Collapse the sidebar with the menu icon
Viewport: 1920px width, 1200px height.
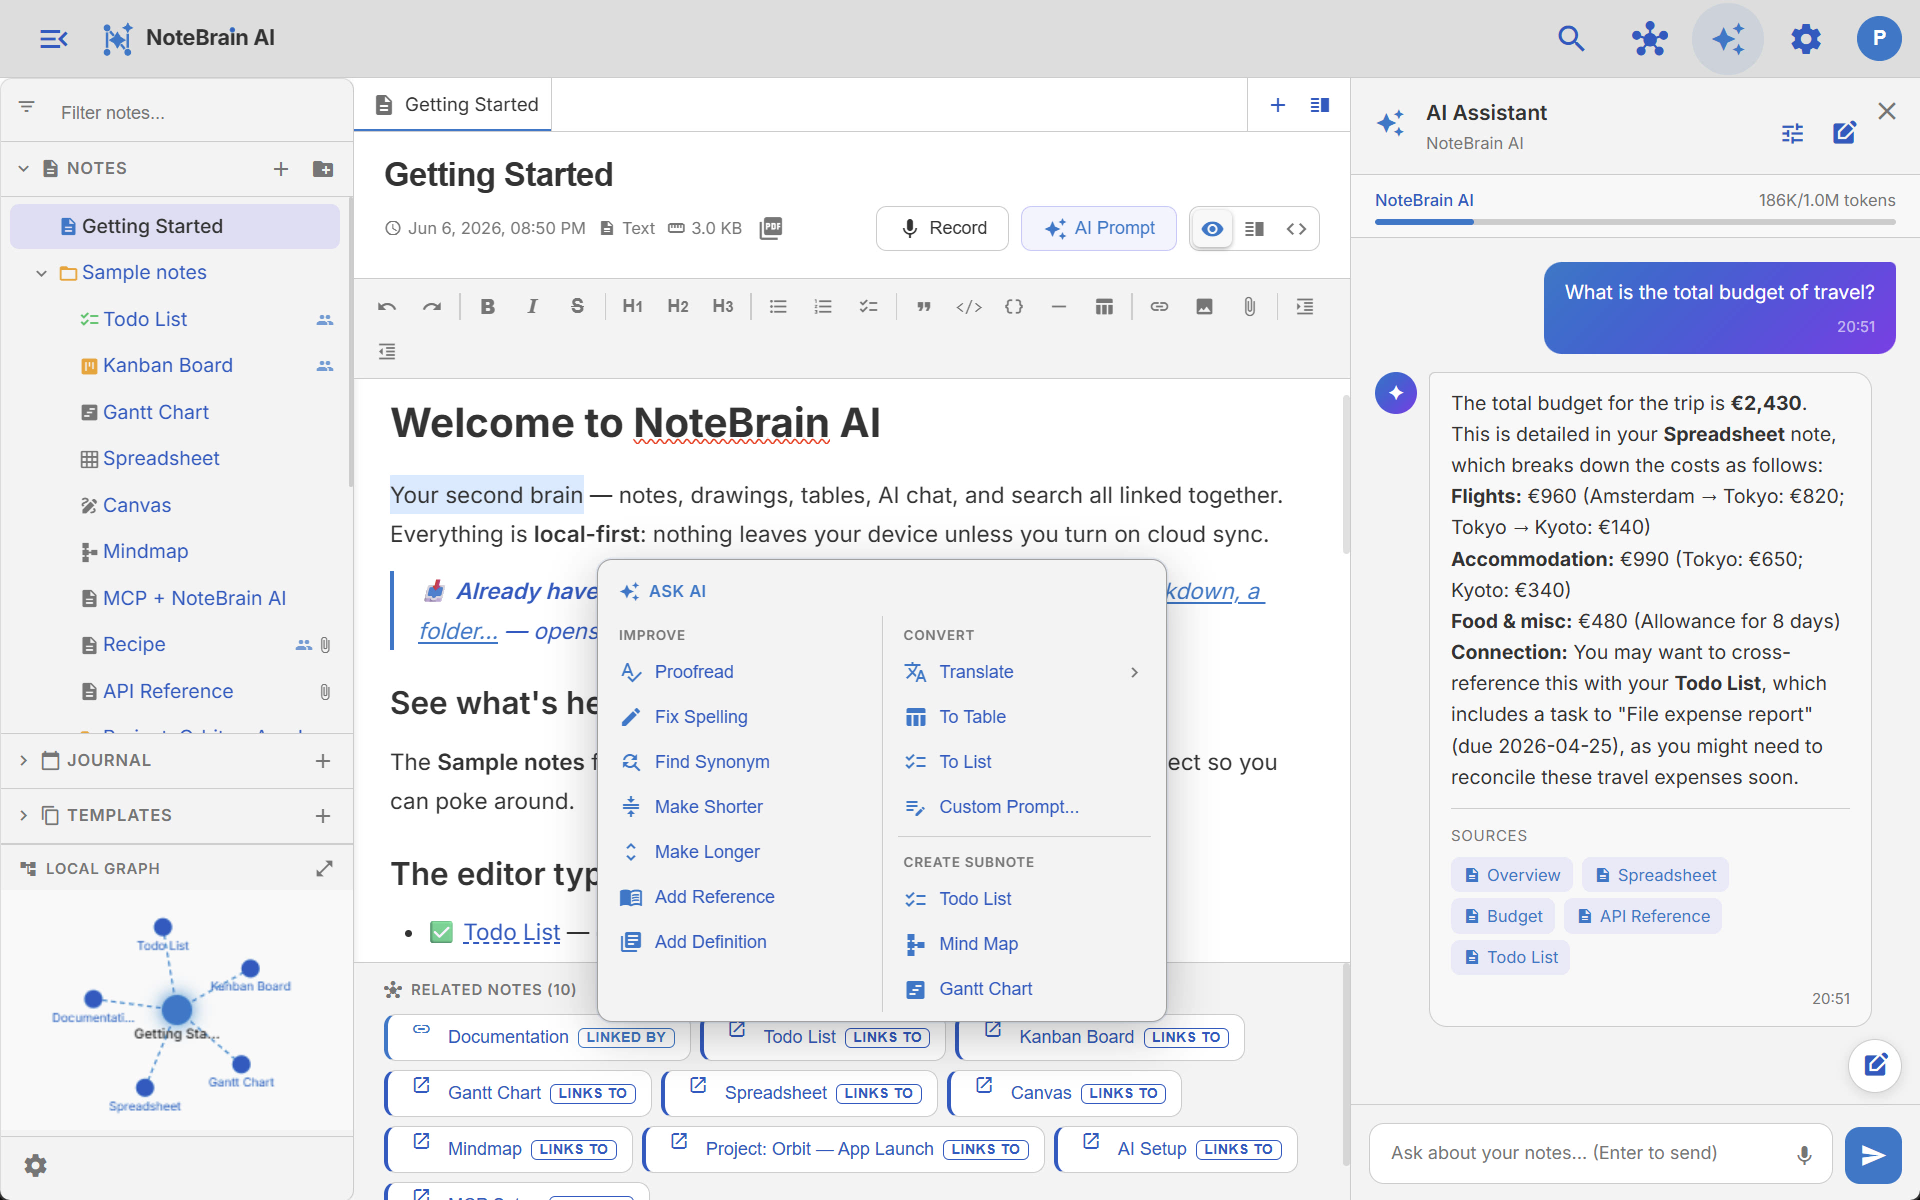tap(53, 39)
